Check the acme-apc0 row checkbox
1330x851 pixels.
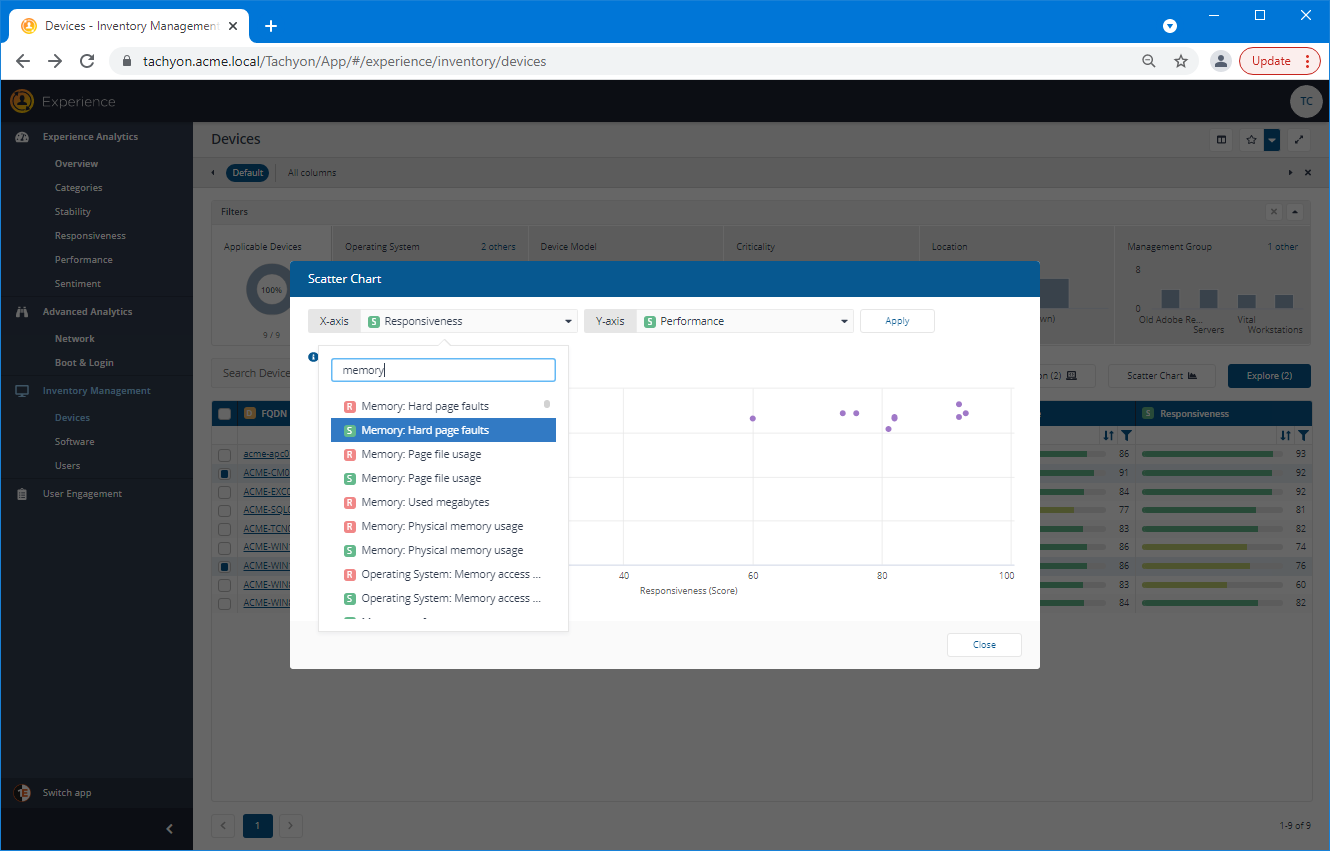click(x=225, y=455)
